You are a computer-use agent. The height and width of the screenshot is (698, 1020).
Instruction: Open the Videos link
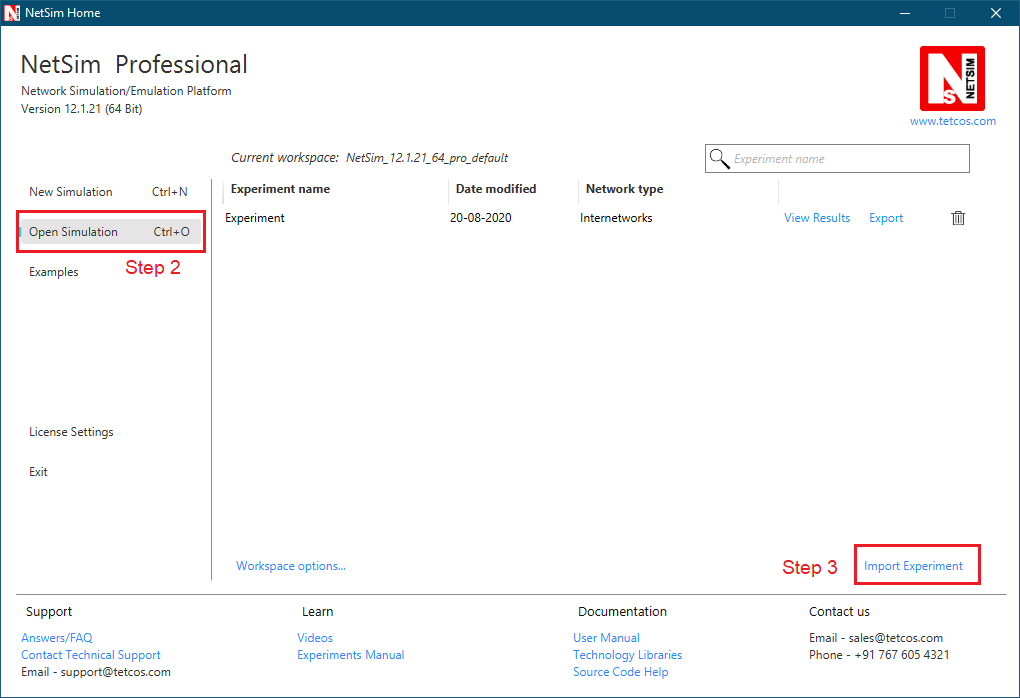315,638
